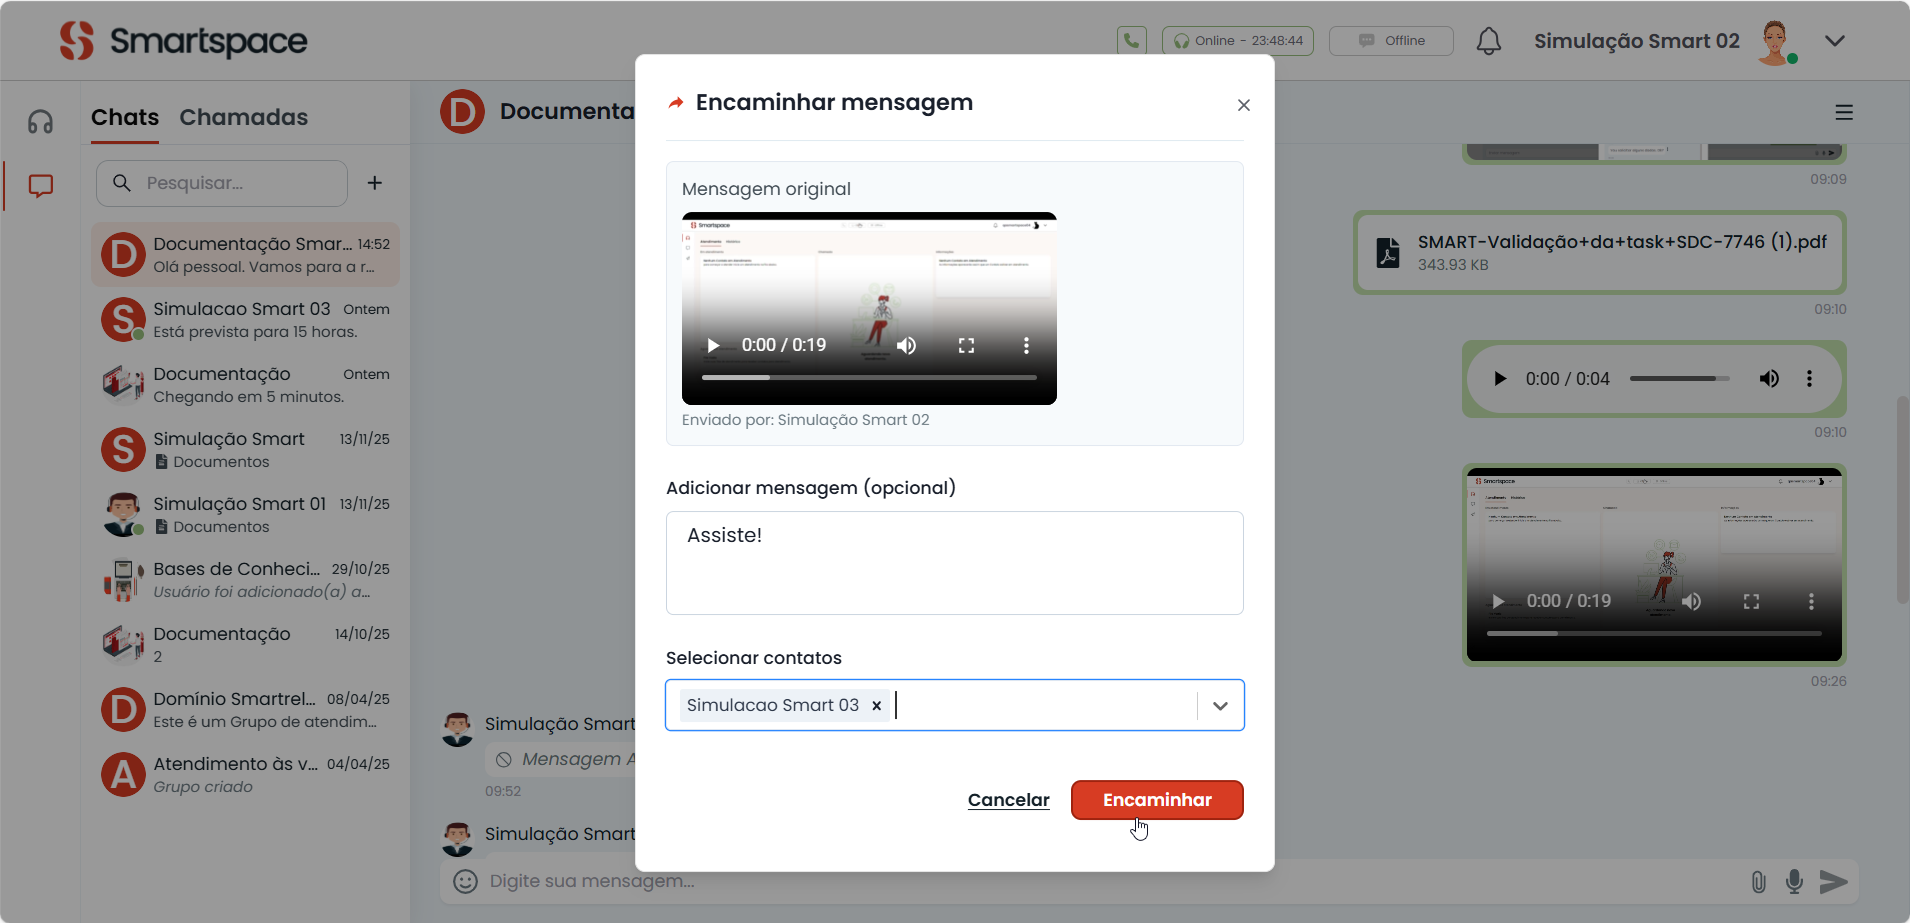The height and width of the screenshot is (923, 1910).
Task: Open the hamburger menu of the conversation
Action: (x=1844, y=113)
